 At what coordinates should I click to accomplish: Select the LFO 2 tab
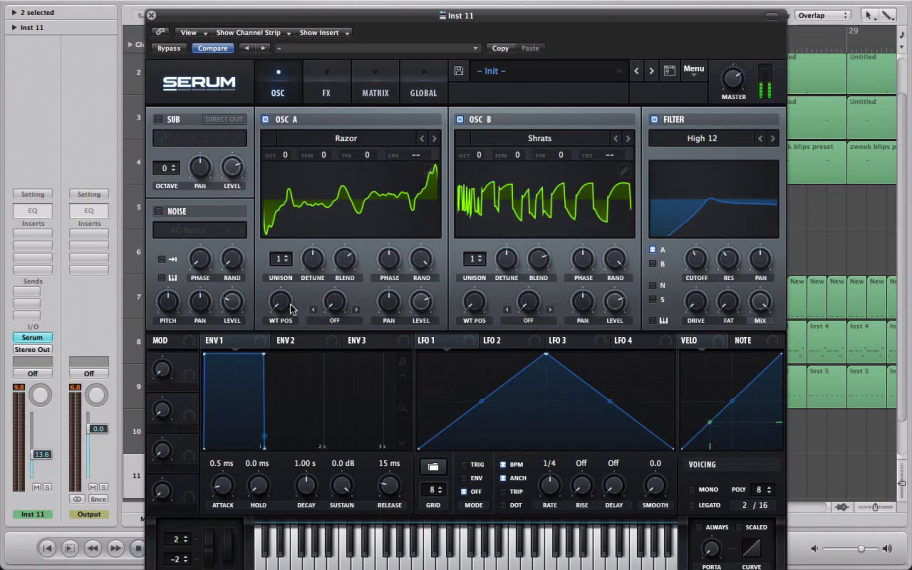[x=491, y=340]
